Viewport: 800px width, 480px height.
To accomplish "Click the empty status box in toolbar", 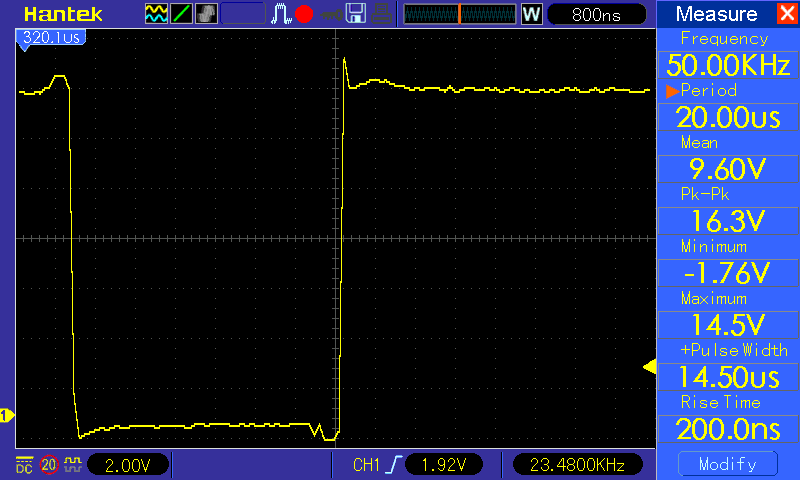I will [243, 14].
